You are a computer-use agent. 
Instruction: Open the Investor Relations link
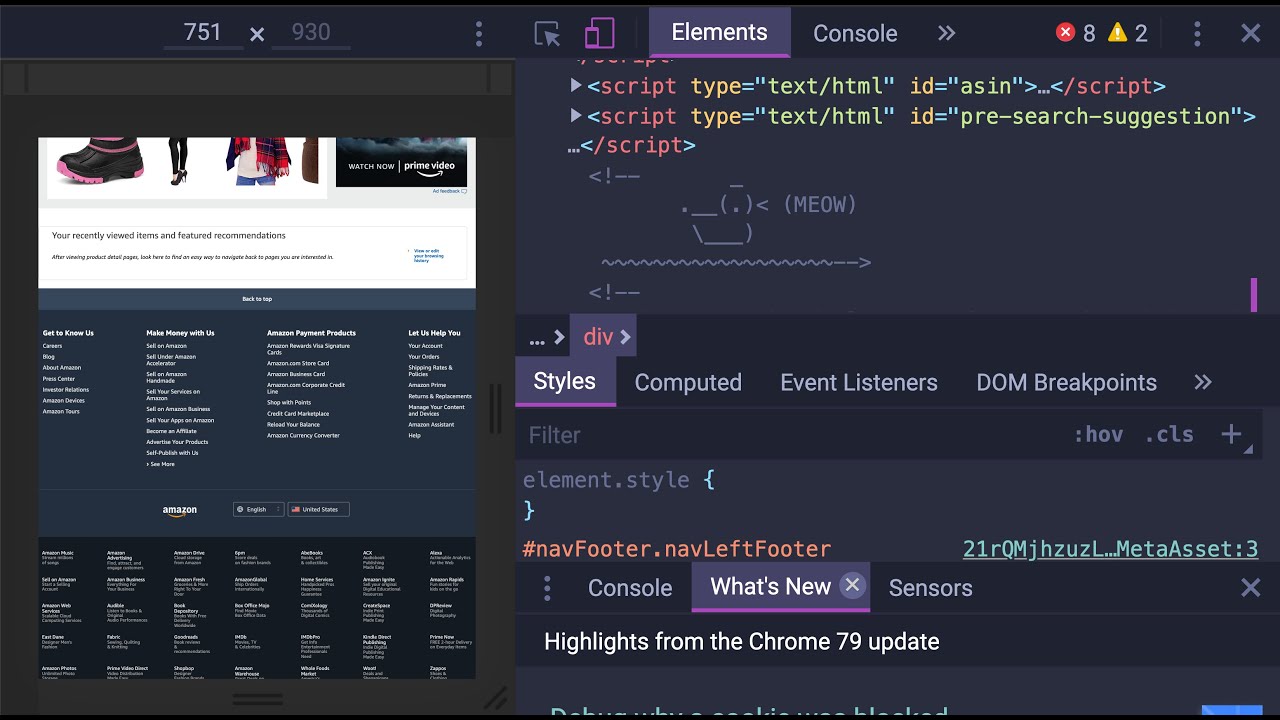[x=65, y=390]
